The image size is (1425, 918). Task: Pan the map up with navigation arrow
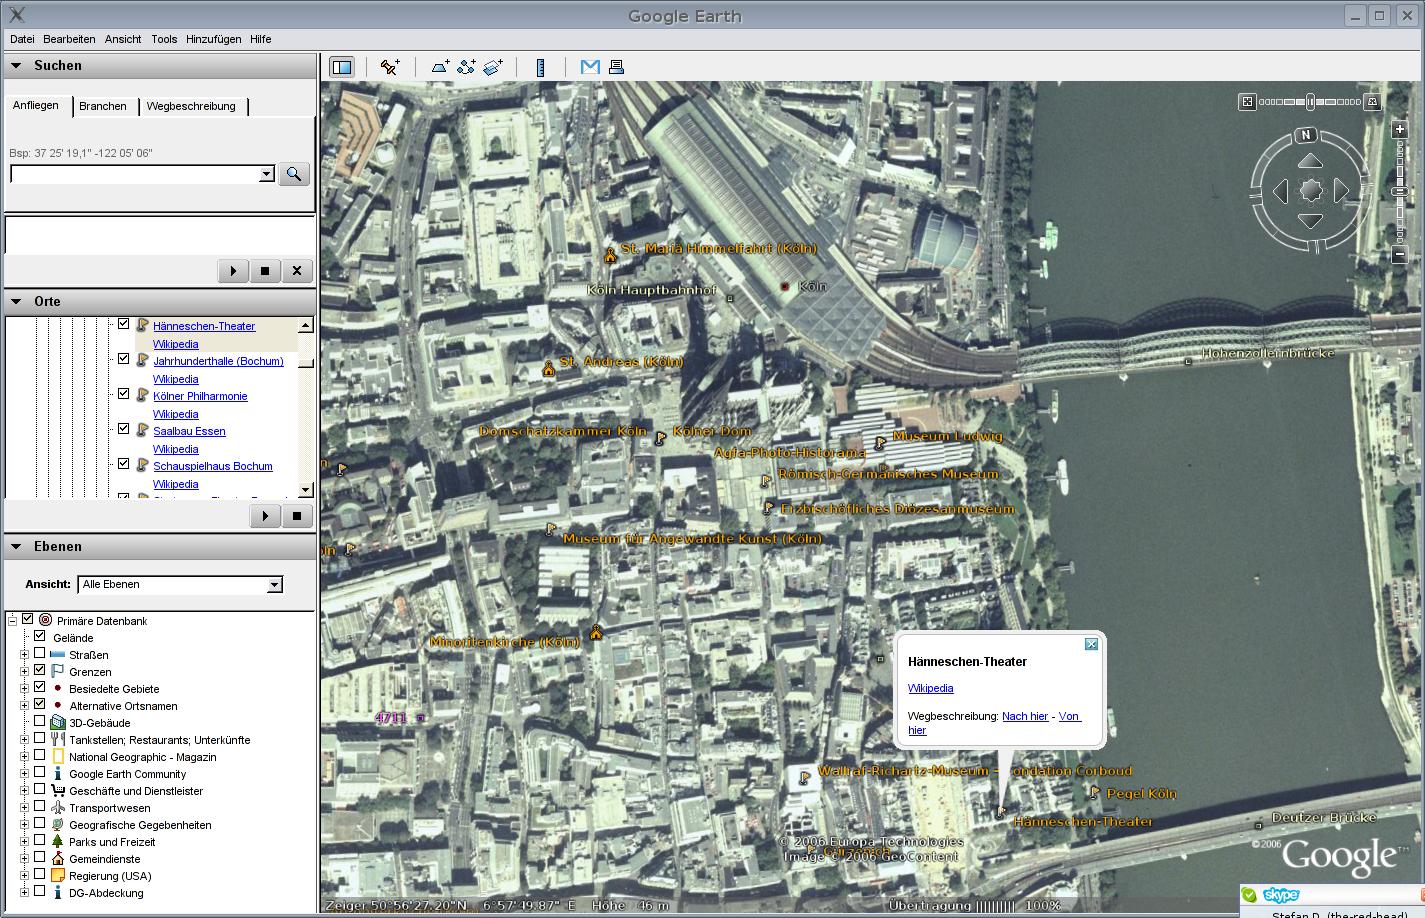coord(1310,161)
